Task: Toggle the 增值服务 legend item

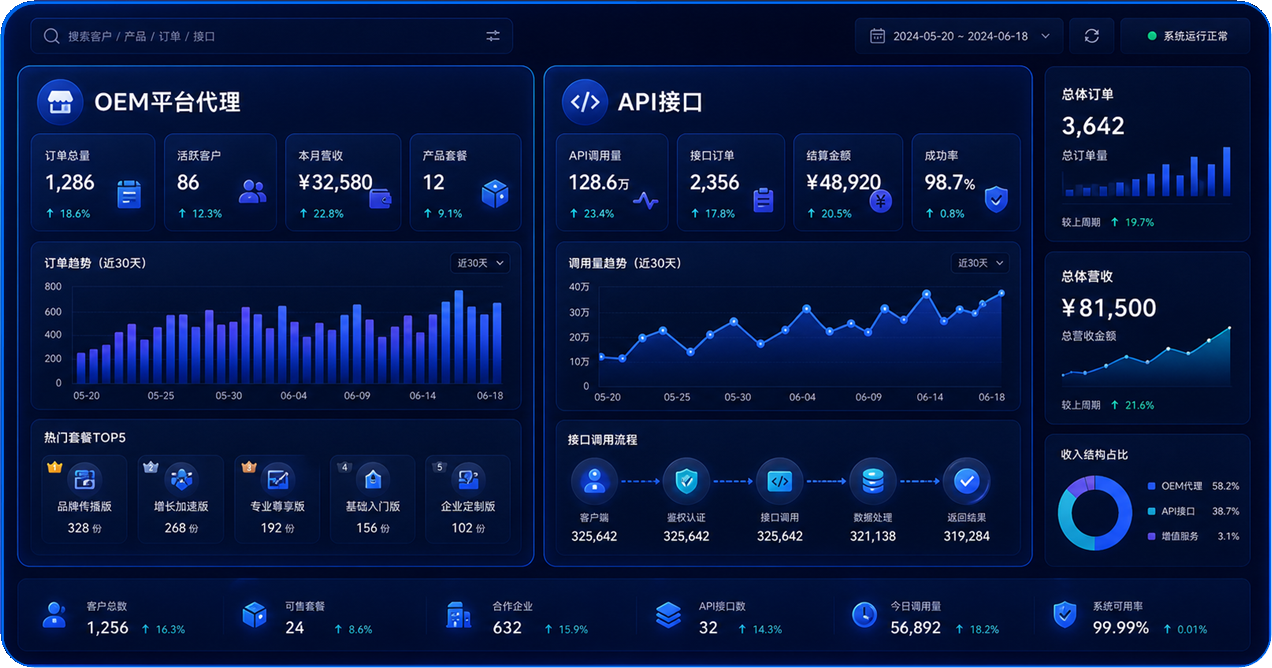Action: point(1193,536)
